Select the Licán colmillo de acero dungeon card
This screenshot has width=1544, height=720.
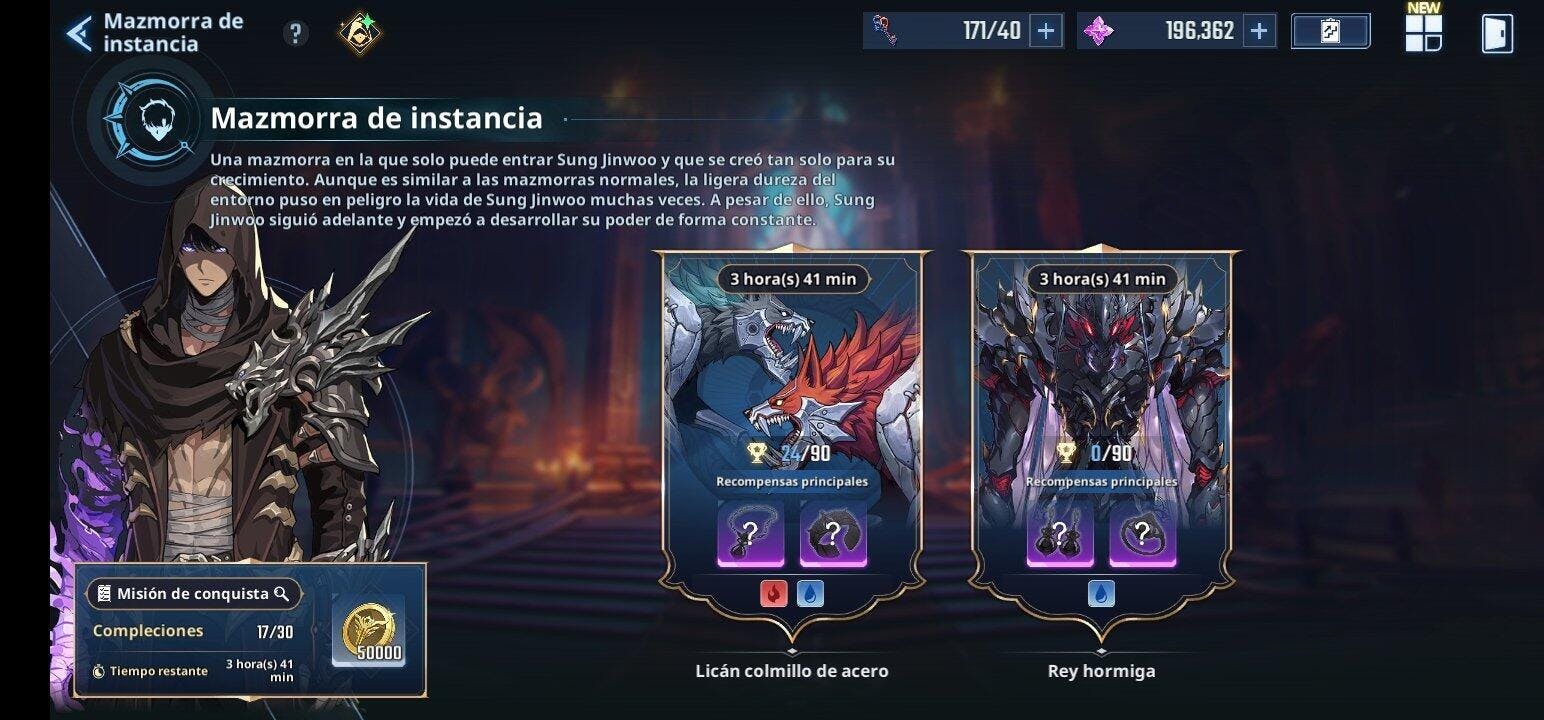792,440
